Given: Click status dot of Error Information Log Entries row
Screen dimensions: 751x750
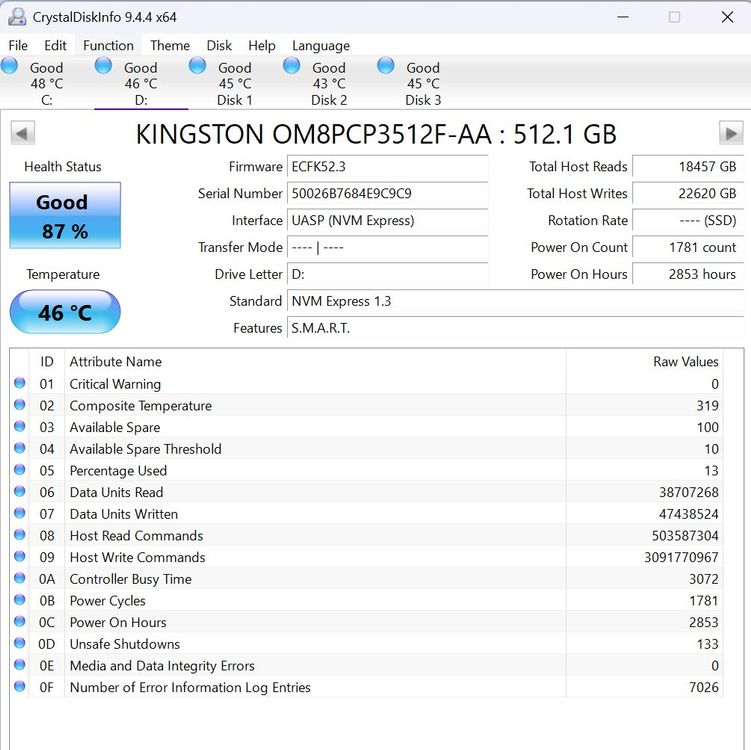Looking at the screenshot, I should tap(20, 686).
